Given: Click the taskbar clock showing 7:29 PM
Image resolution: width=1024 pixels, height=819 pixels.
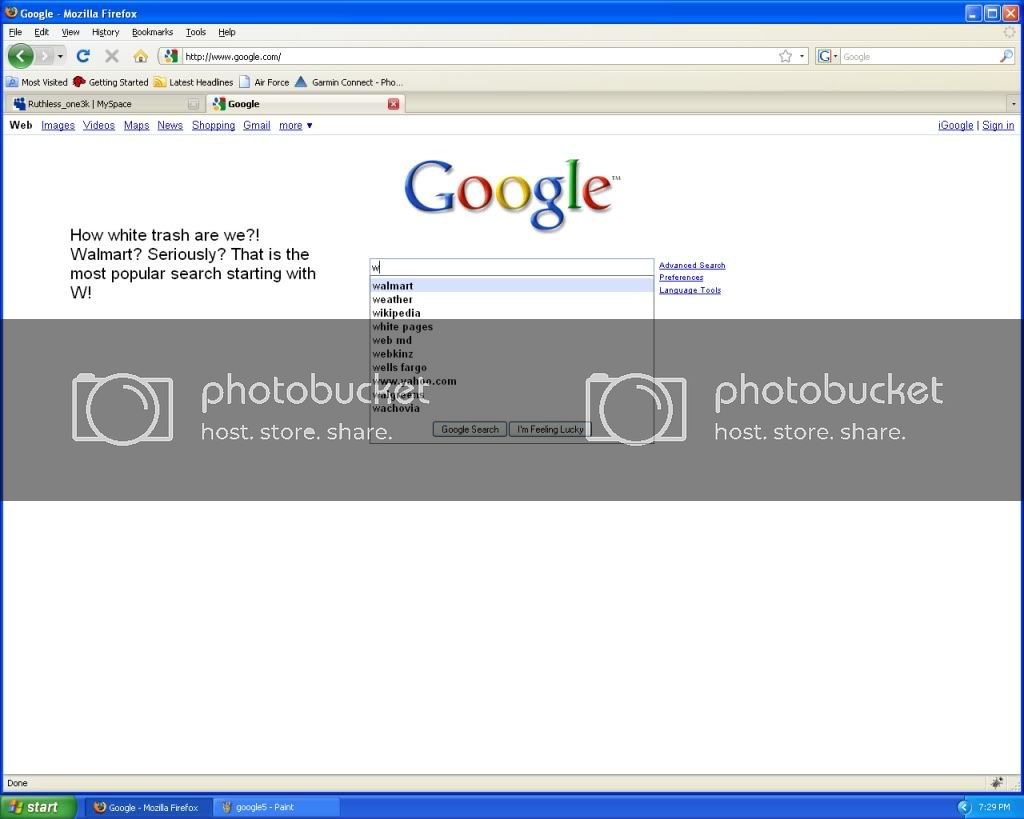Looking at the screenshot, I should point(994,808).
